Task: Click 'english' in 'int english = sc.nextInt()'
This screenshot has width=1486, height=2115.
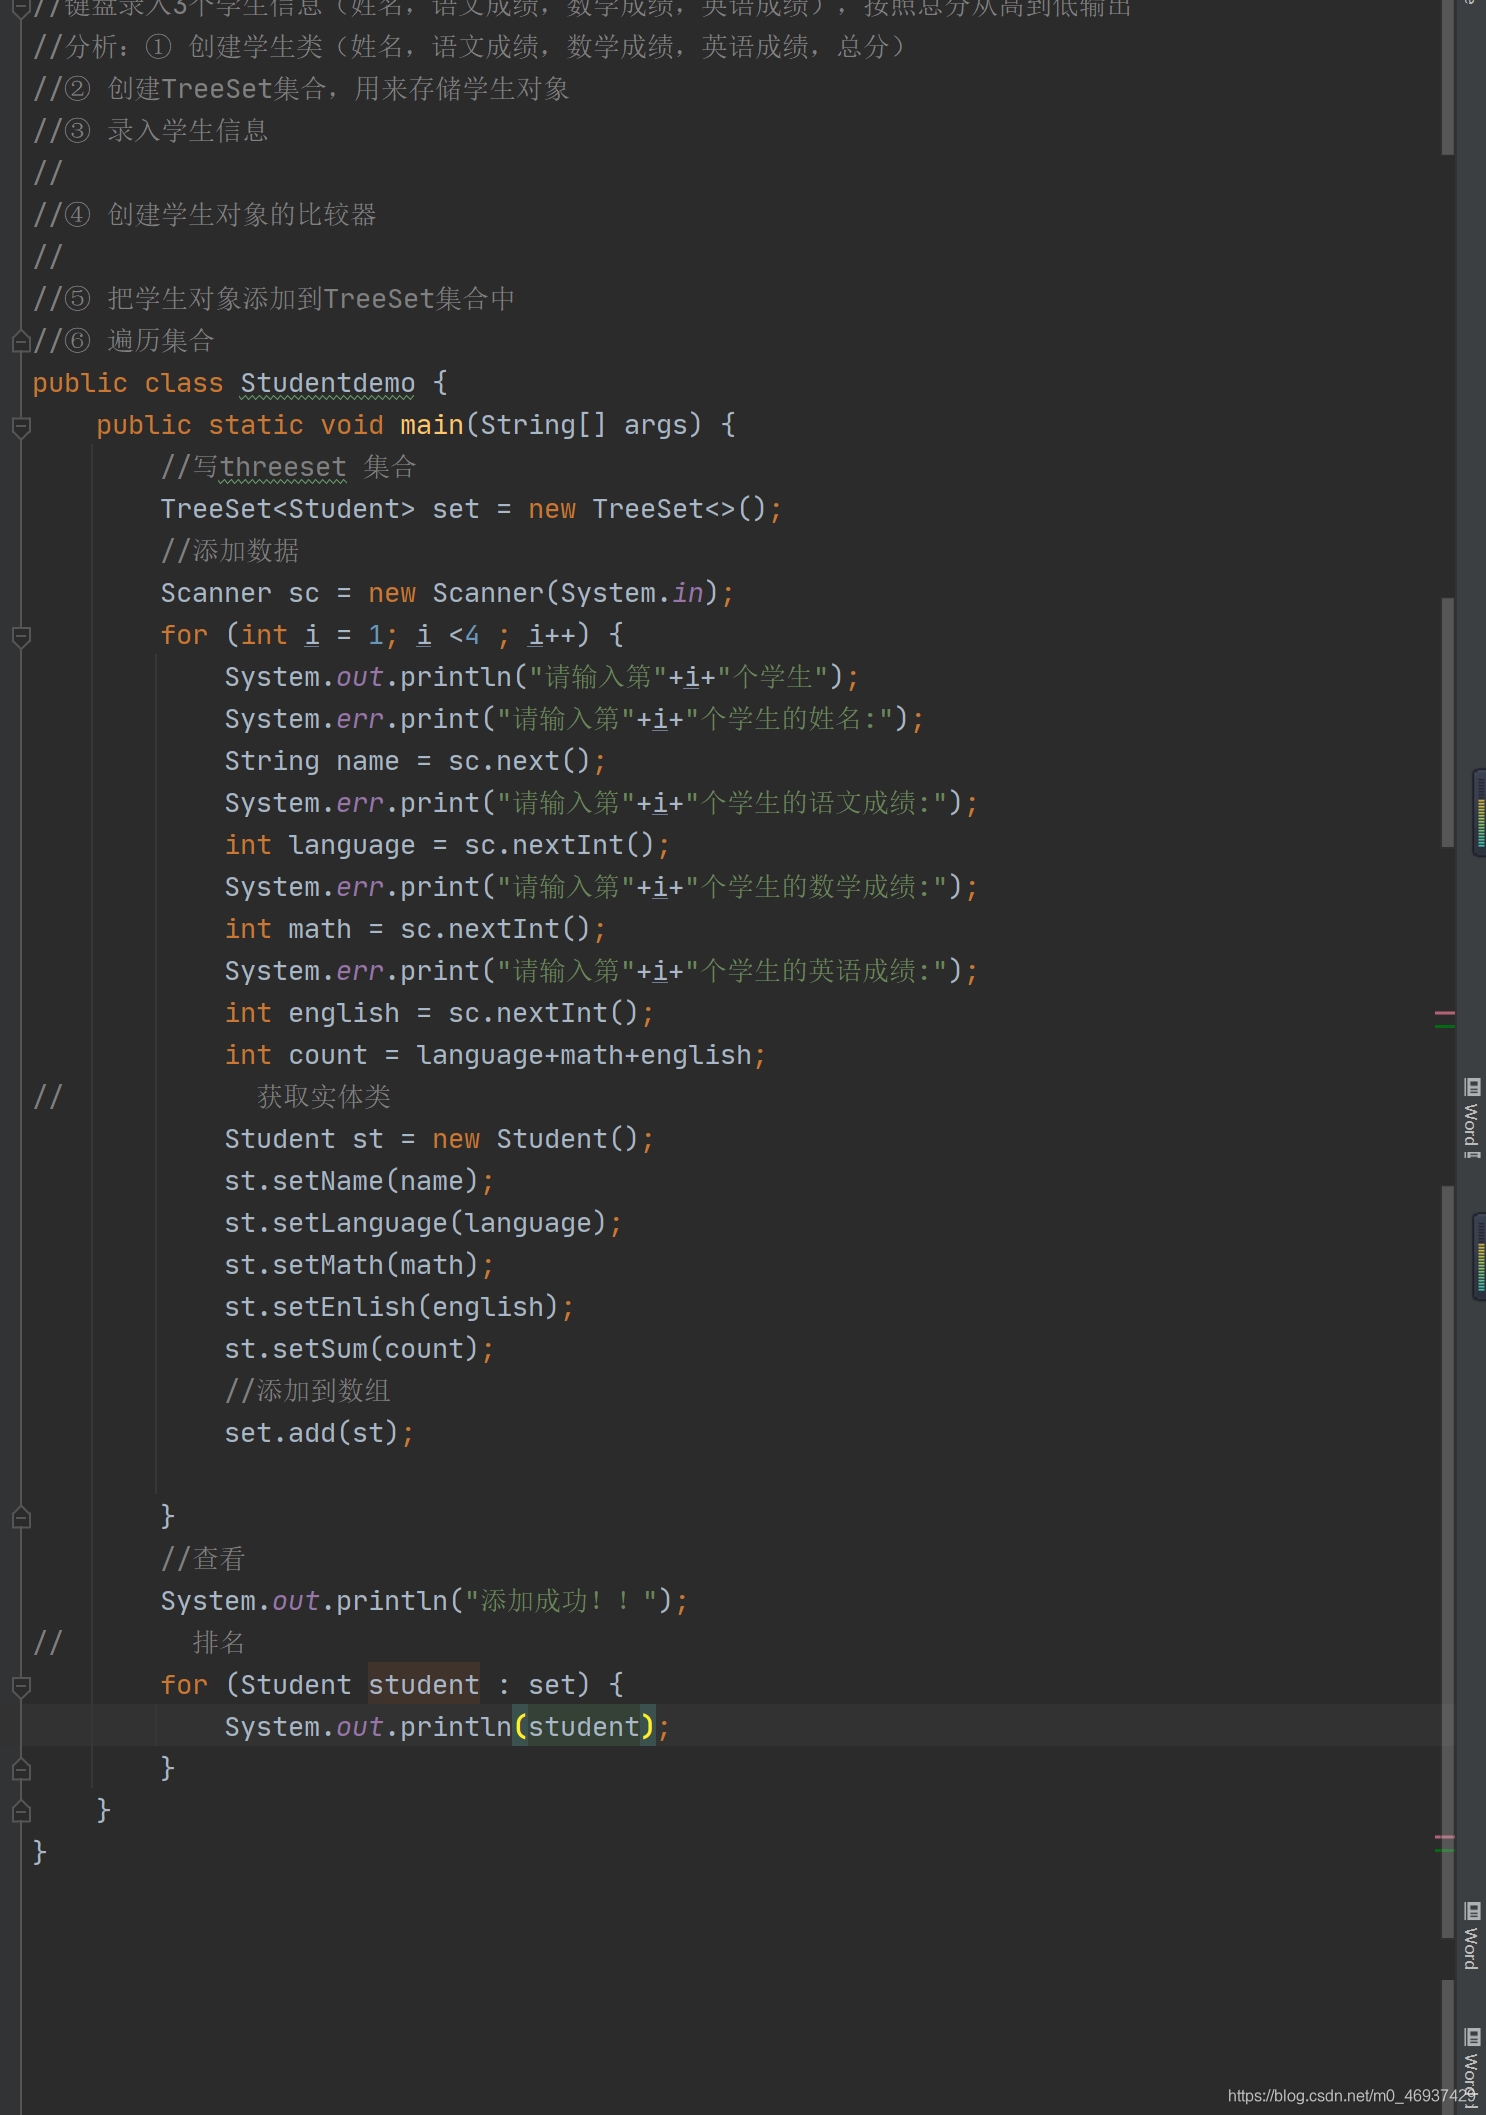Action: [344, 1014]
